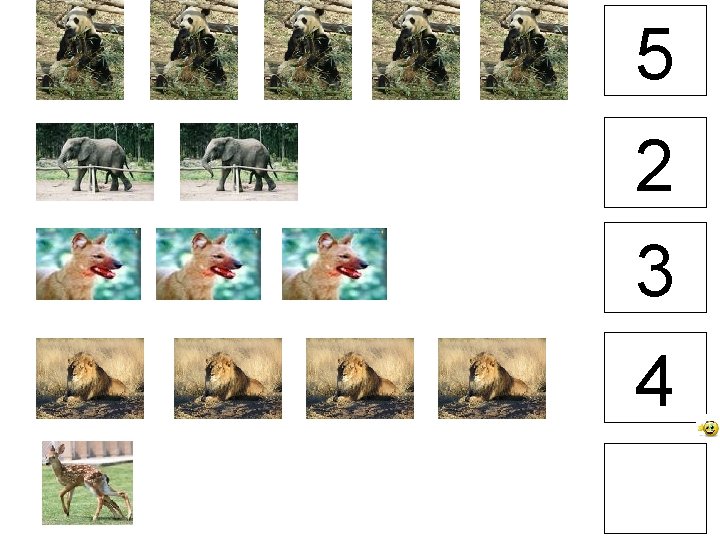Screen dimensions: 720x540
Task: Click the number 2 box
Action: click(655, 163)
